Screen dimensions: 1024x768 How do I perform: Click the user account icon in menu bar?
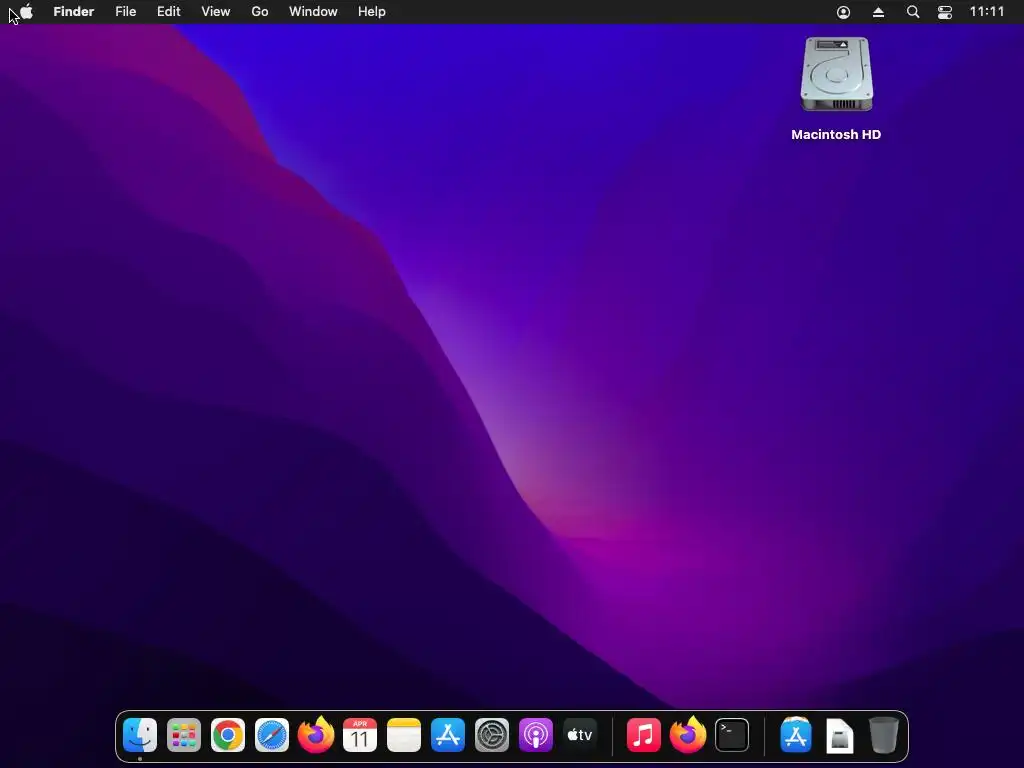(843, 12)
